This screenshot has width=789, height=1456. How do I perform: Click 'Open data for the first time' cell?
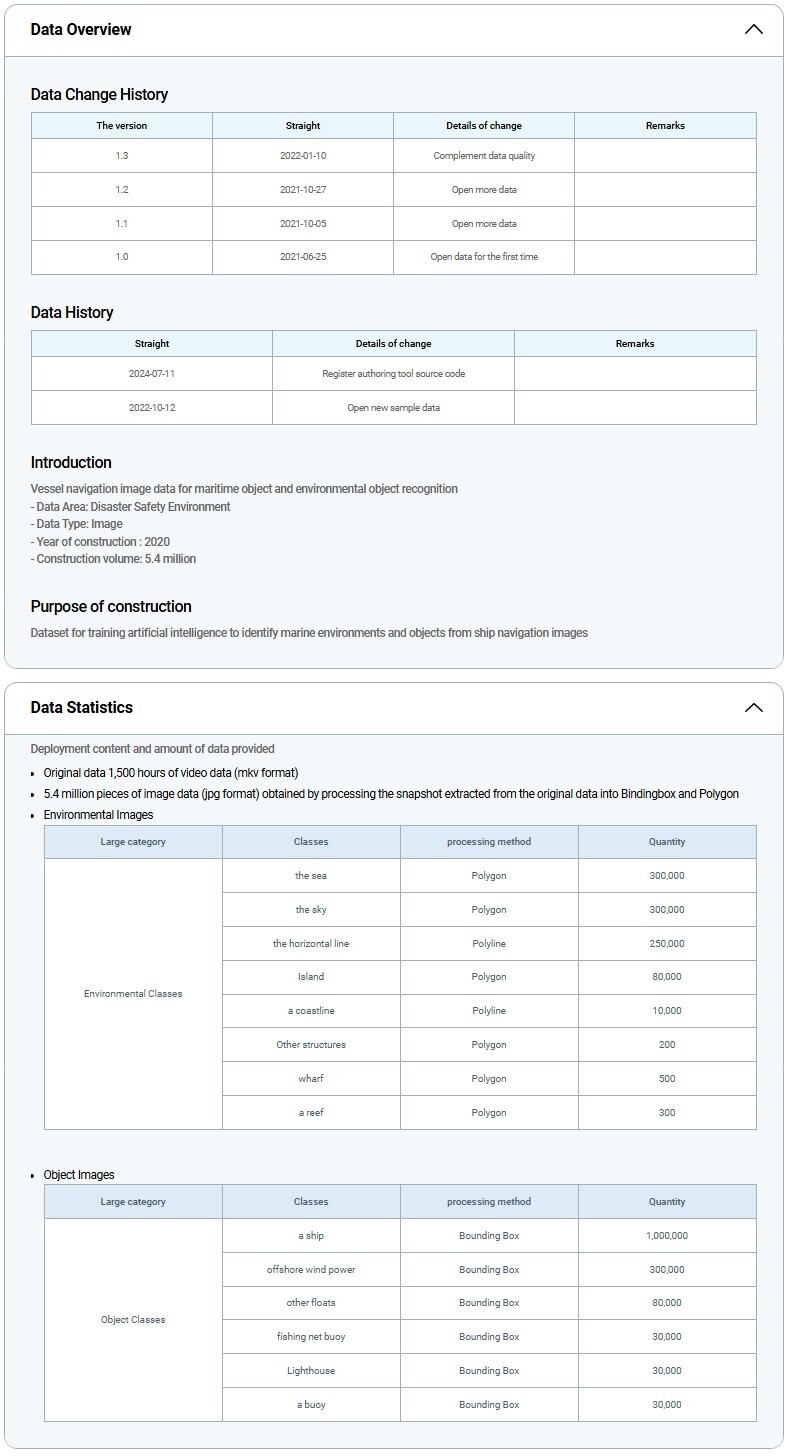point(484,257)
